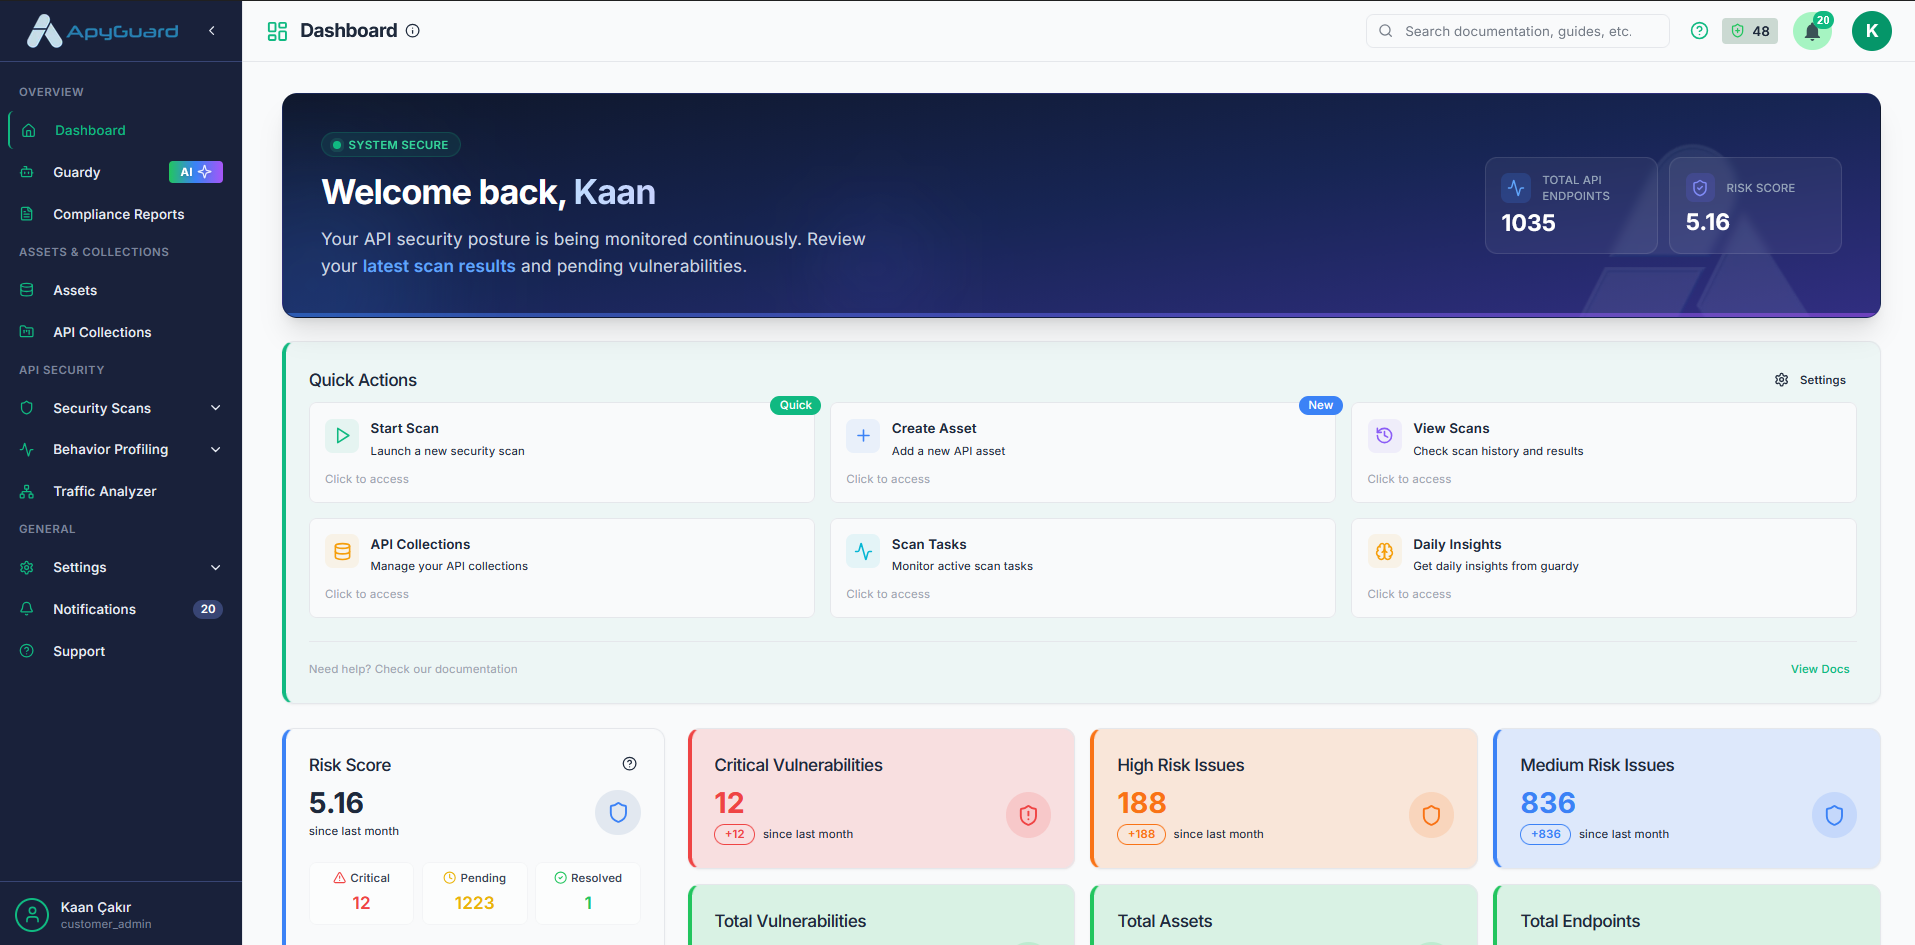The width and height of the screenshot is (1915, 945).
Task: Open latest scan results link
Action: coord(439,266)
